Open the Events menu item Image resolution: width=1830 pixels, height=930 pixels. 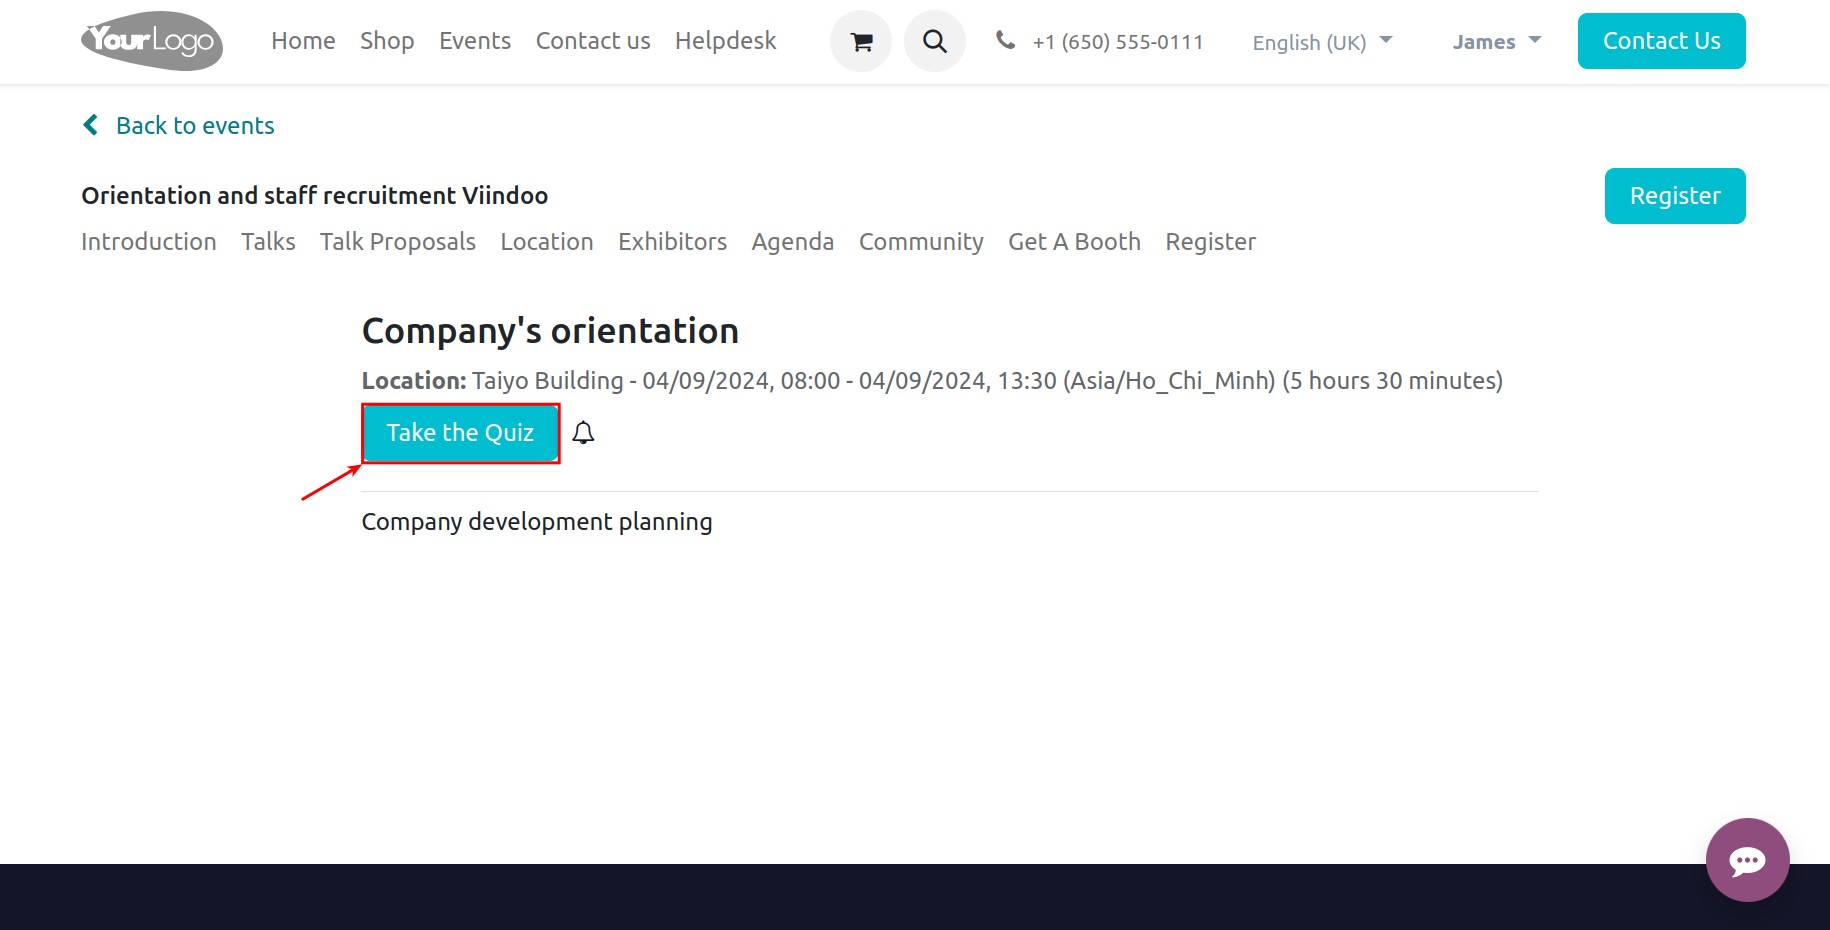tap(475, 41)
